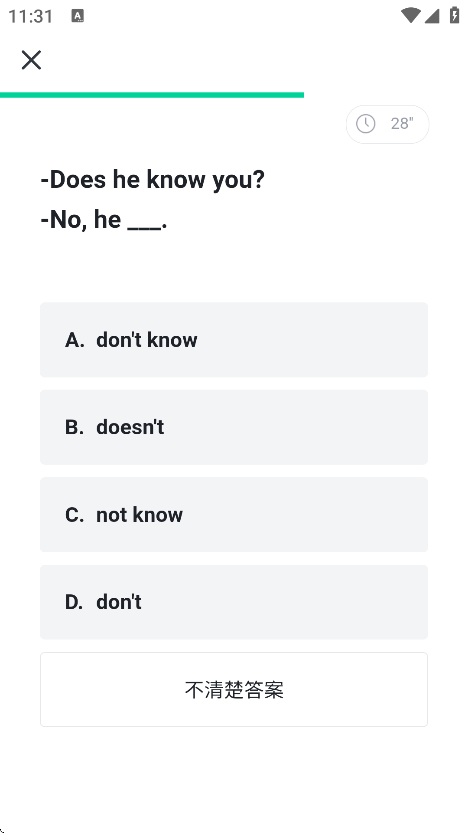Tap the 28" countdown timer text

(x=402, y=124)
